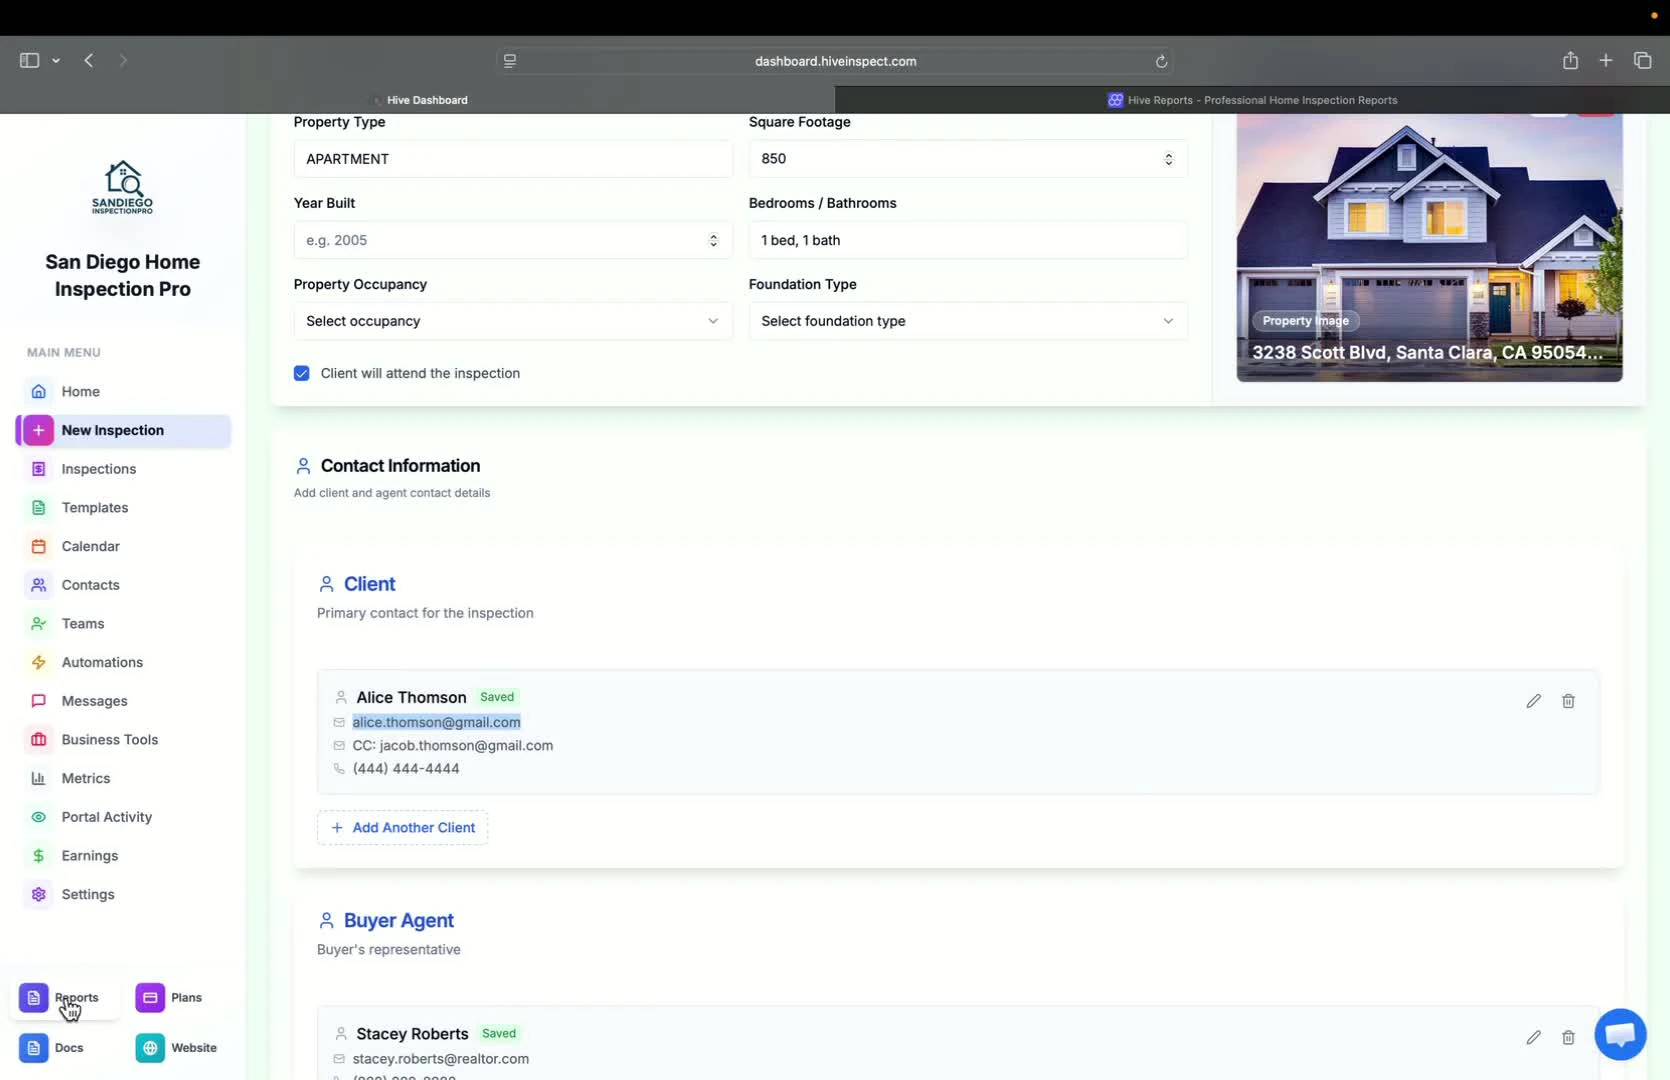Uncheck 'Client will attend the inspection'
This screenshot has width=1670, height=1080.
[x=301, y=373]
